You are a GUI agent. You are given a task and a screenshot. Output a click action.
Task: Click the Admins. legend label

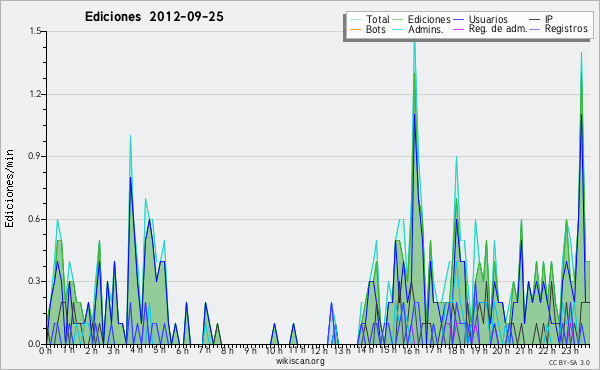tap(426, 29)
